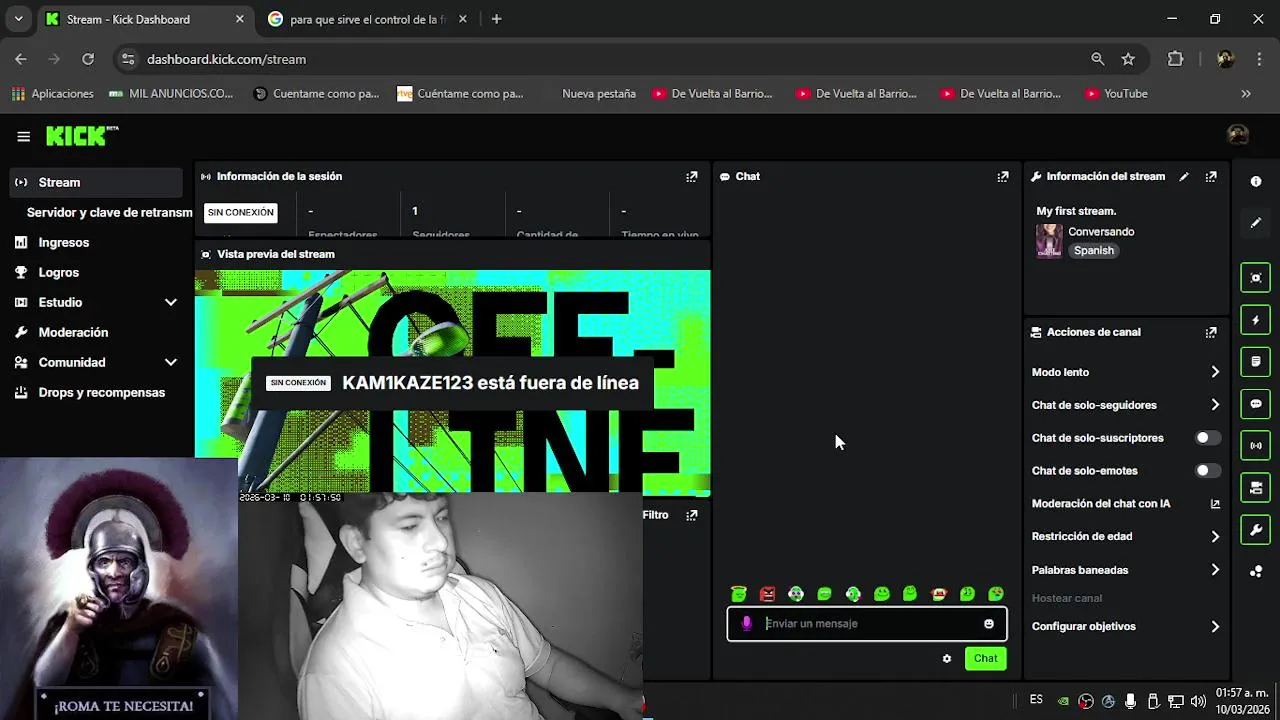Open the MIL ANUNCIOS.CO bookmark

pyautogui.click(x=171, y=94)
